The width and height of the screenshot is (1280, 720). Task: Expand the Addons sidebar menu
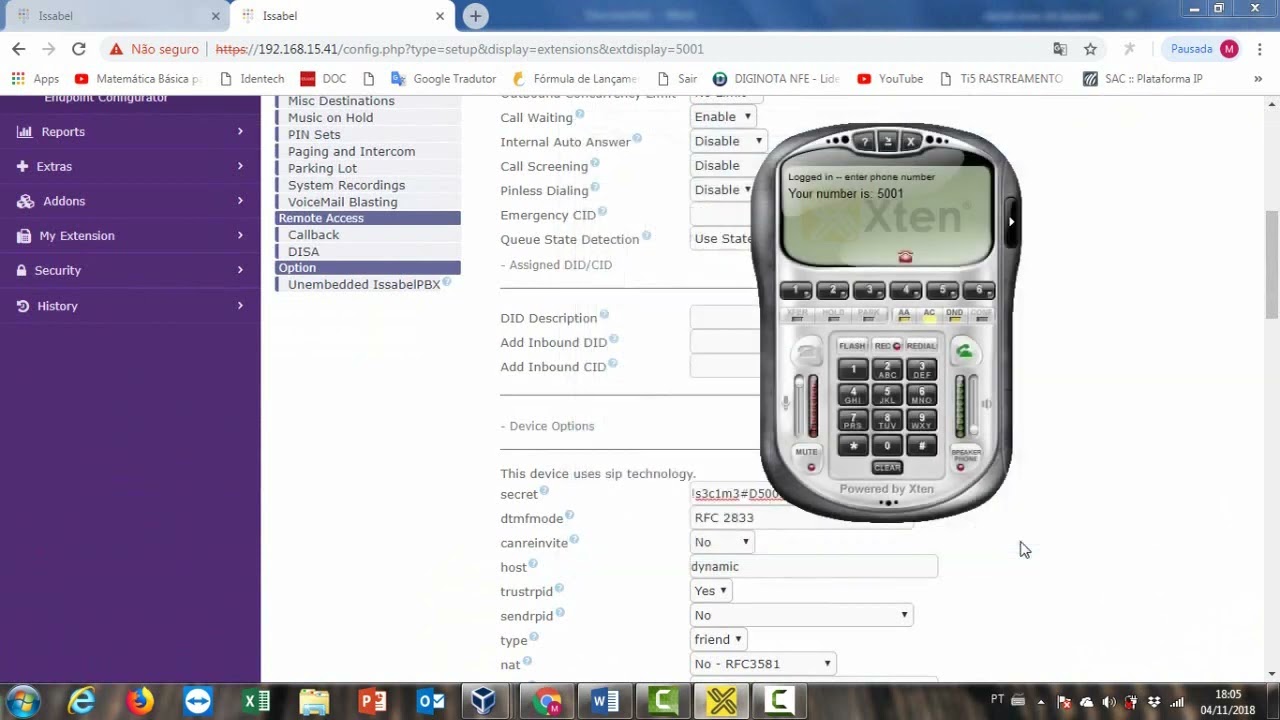(x=130, y=201)
